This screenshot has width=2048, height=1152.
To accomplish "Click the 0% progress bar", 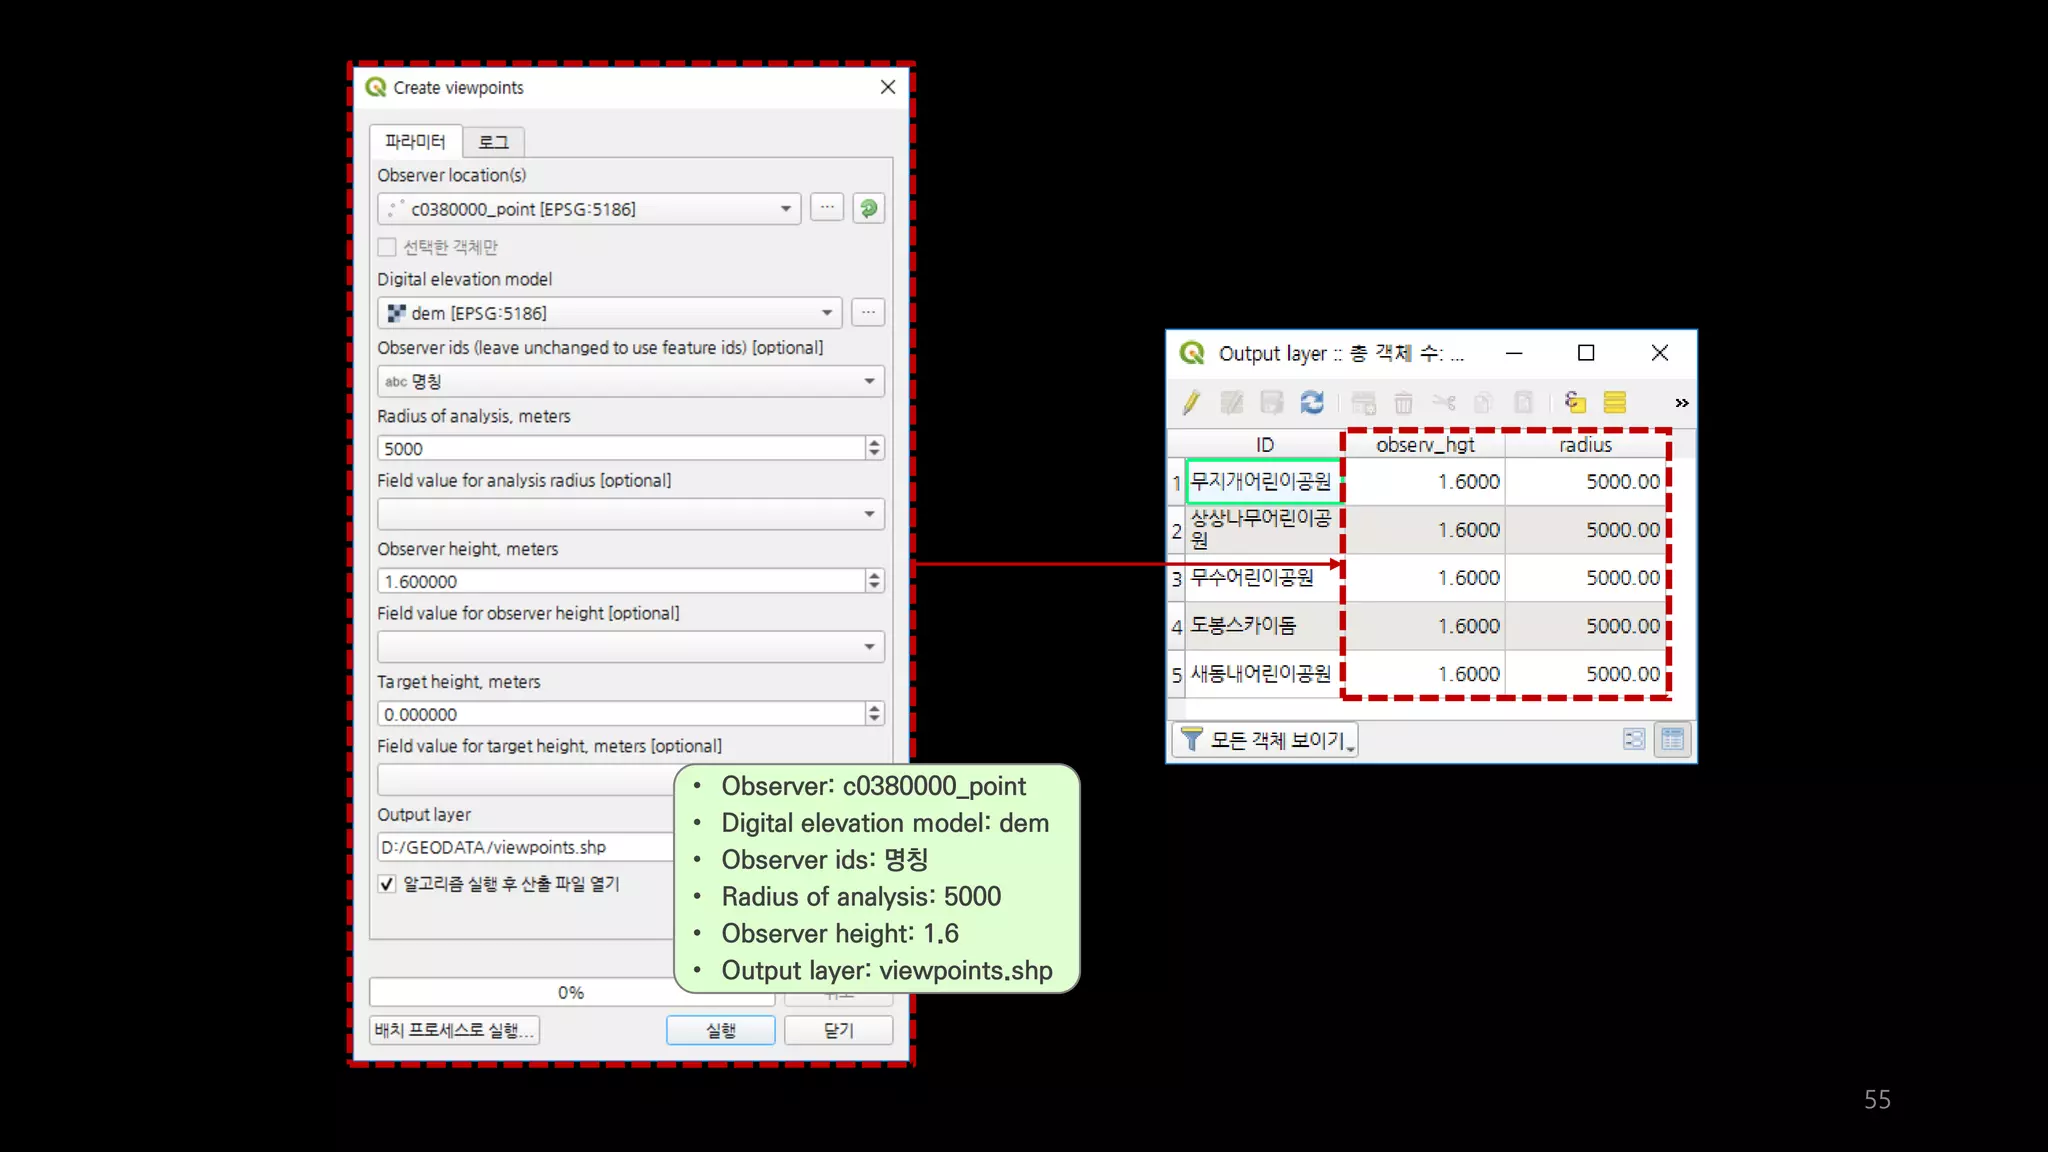I will (x=570, y=992).
